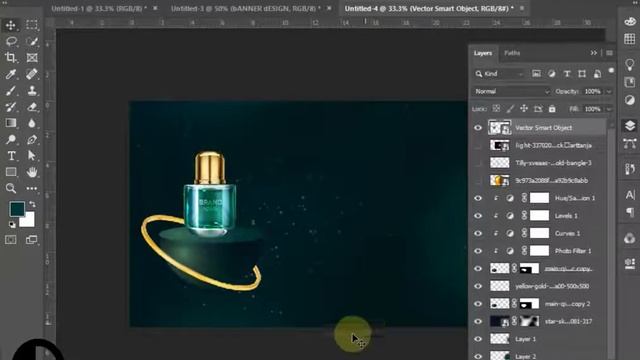Hide the yellow-gold layer

tap(478, 286)
